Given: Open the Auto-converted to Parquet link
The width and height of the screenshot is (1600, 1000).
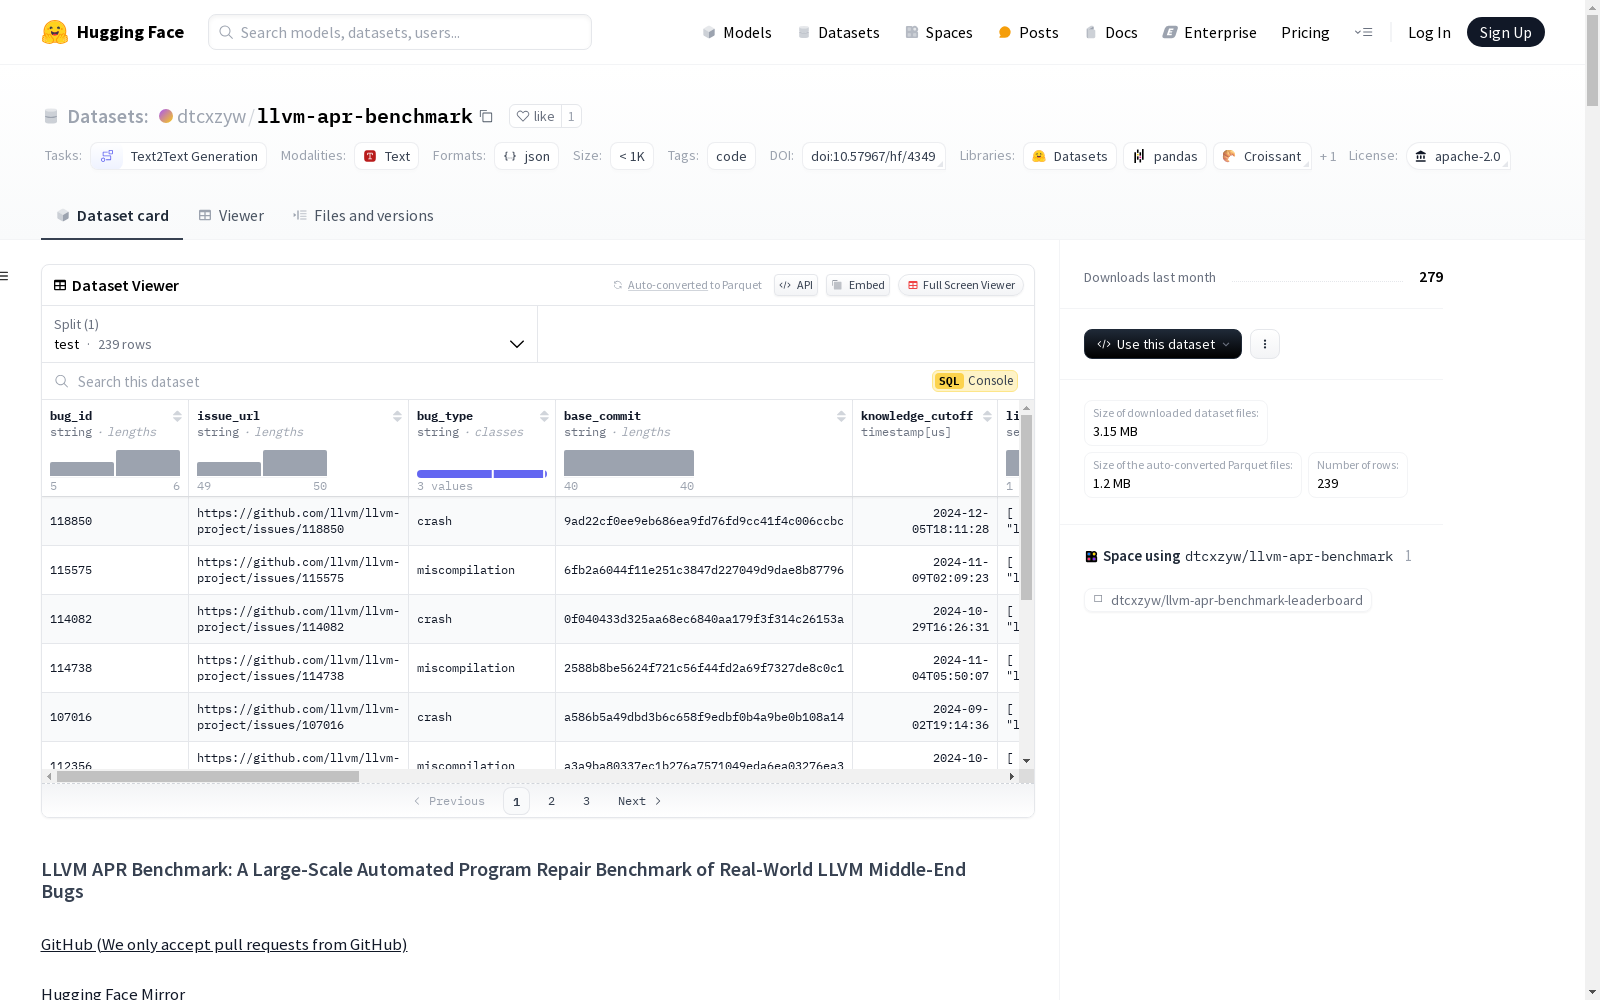Looking at the screenshot, I should coord(668,285).
